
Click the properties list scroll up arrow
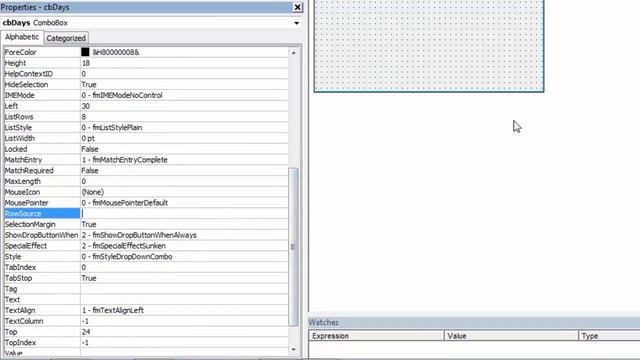(293, 53)
